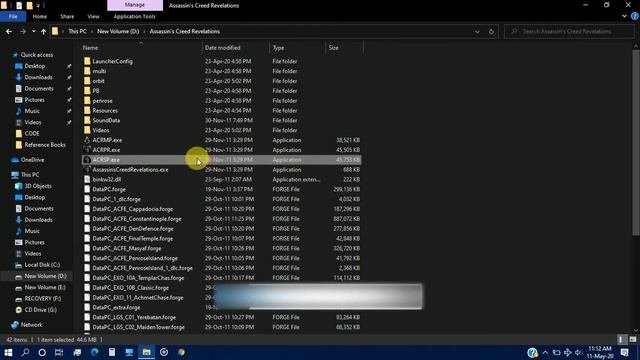Viewport: 640px width, 360px height.
Task: Select the Manage contextual tab
Action: 135,5
